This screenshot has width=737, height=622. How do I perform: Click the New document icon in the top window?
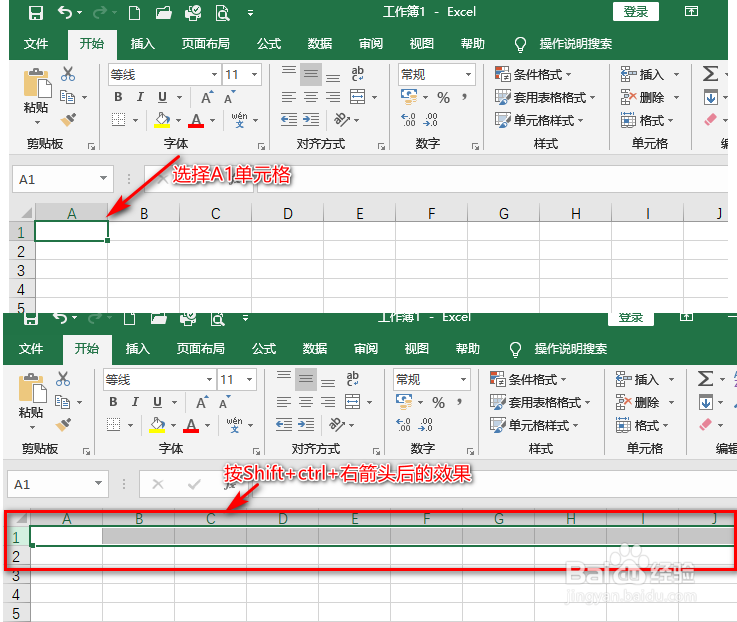point(134,13)
